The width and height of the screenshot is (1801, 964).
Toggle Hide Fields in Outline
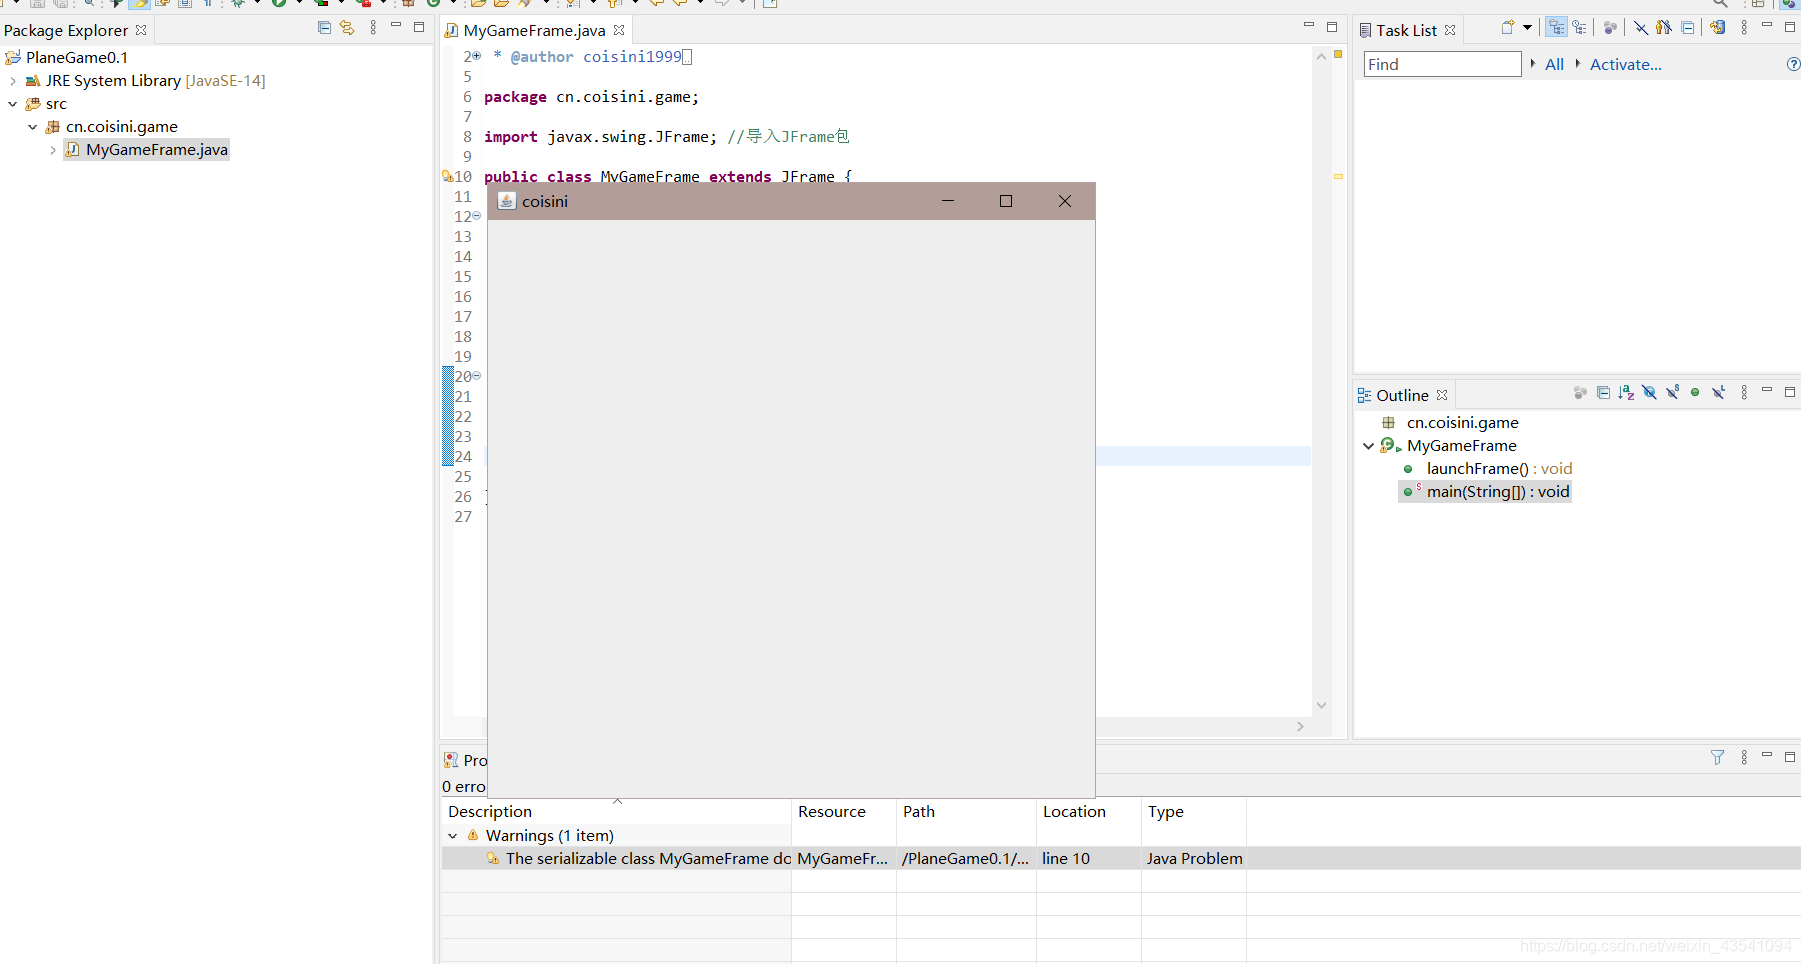pyautogui.click(x=1649, y=393)
